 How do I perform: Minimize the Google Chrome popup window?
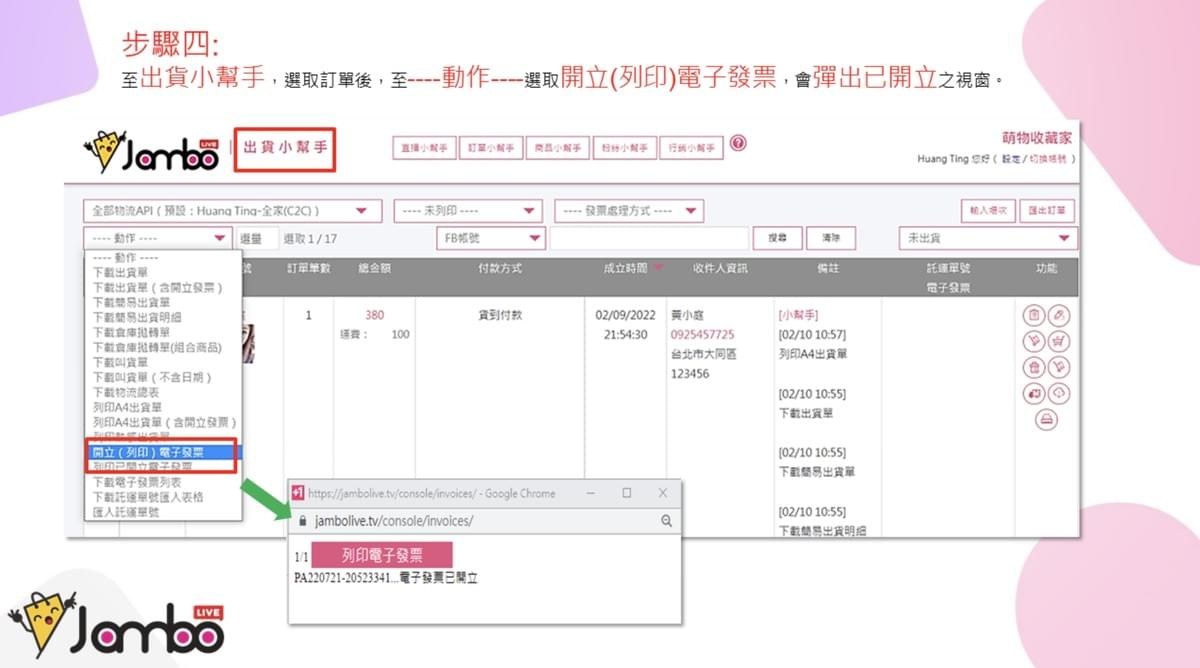(591, 493)
